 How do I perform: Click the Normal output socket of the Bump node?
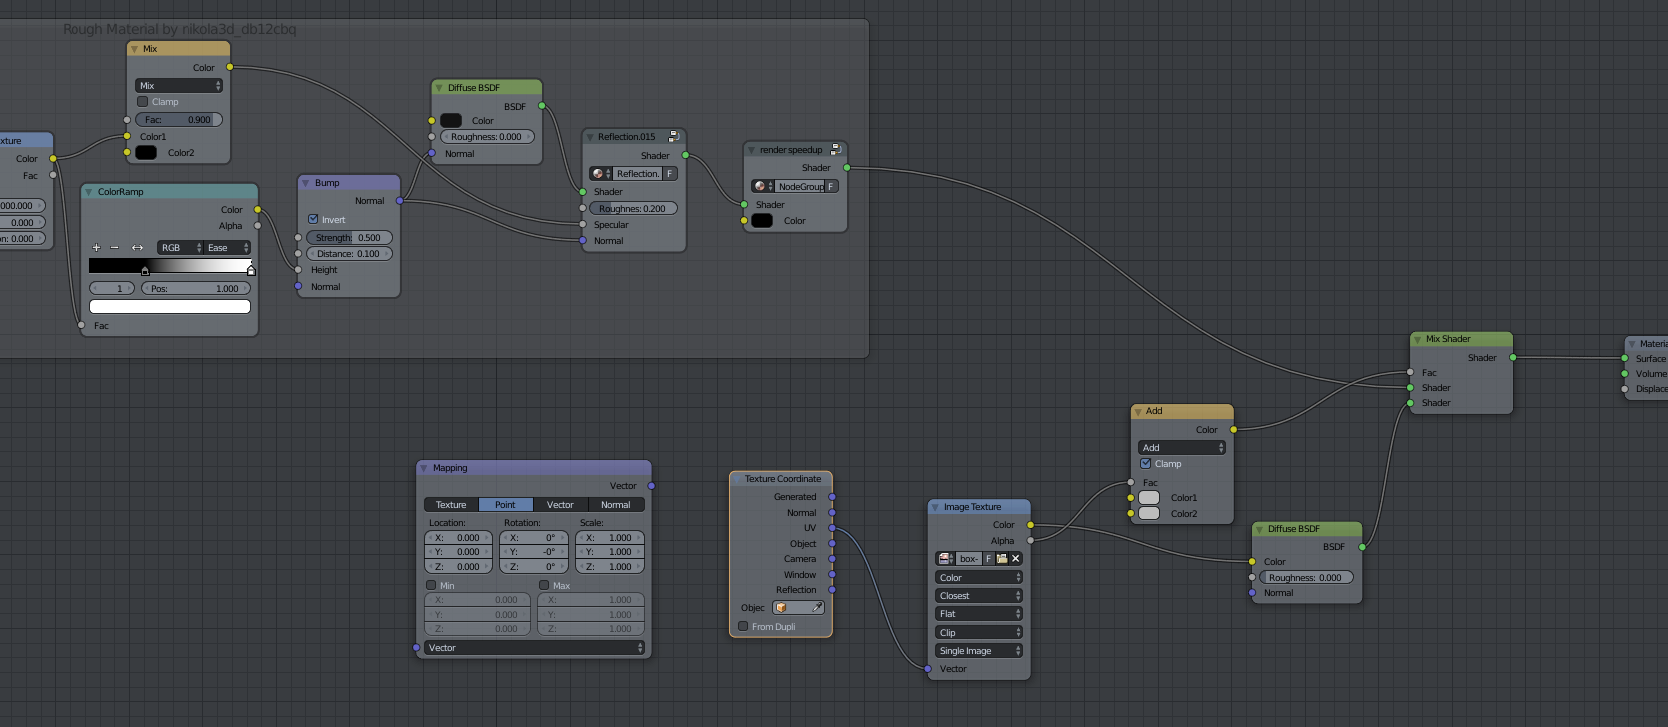click(x=400, y=201)
